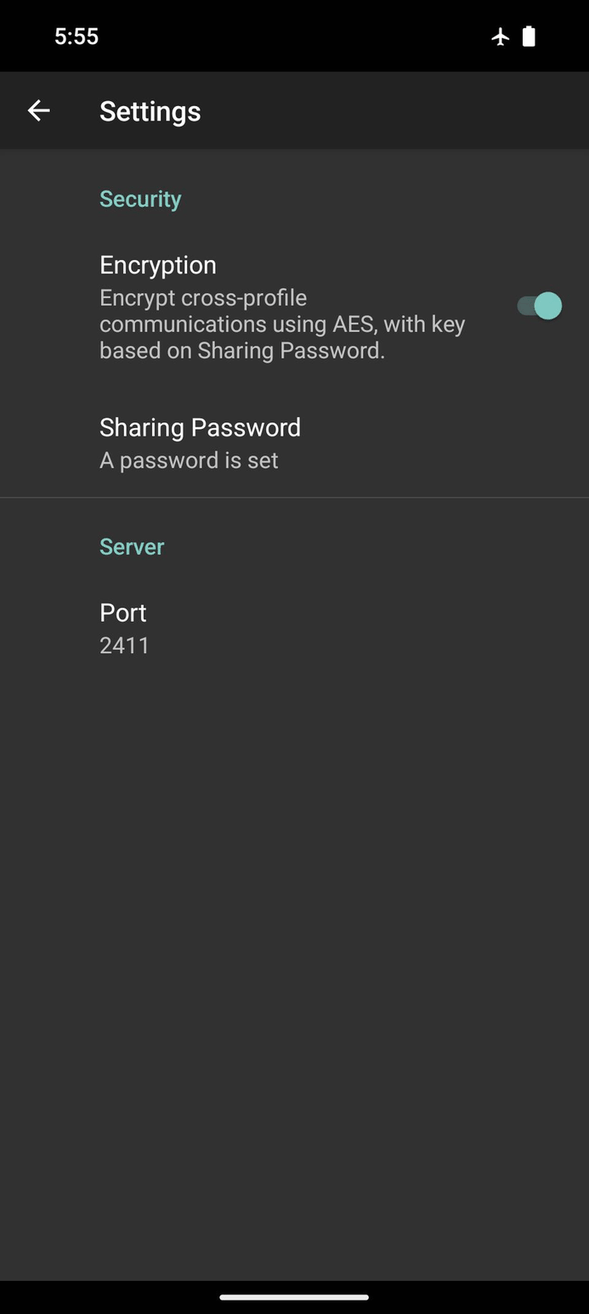Tap 'A password is set' subtitle
This screenshot has height=1314, width=589.
(x=188, y=460)
